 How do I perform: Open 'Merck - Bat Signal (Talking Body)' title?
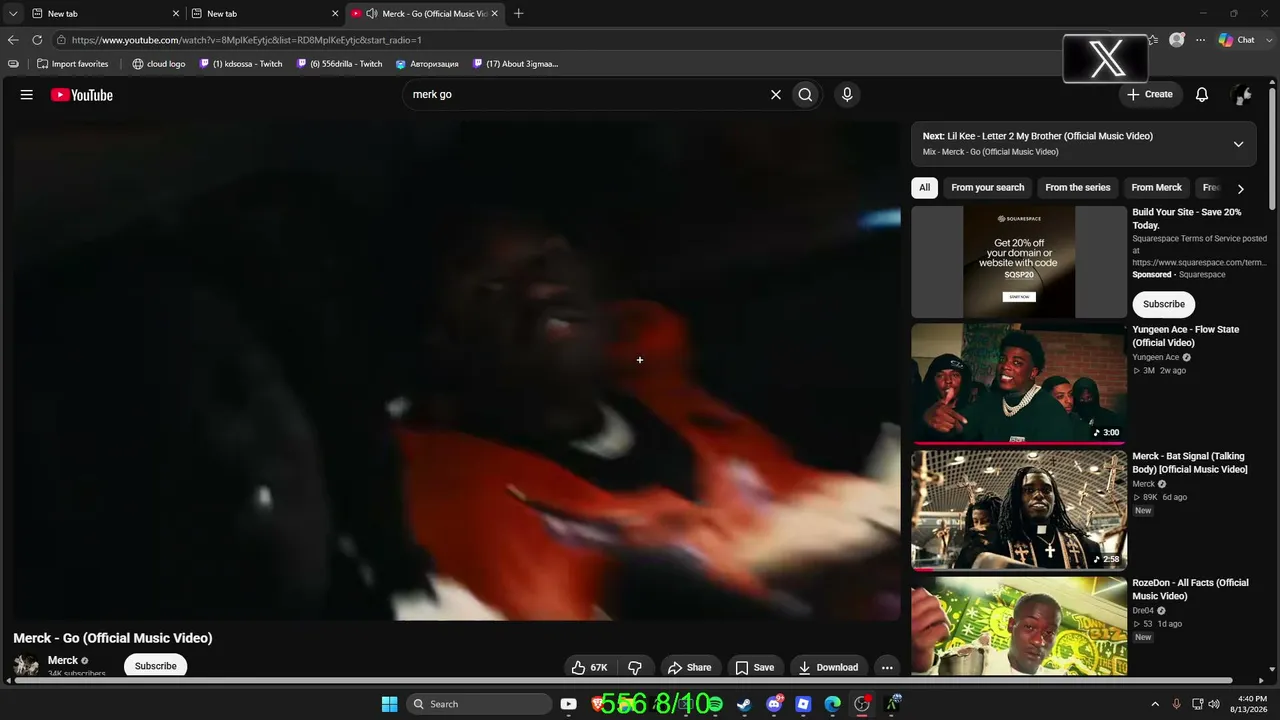1190,463
